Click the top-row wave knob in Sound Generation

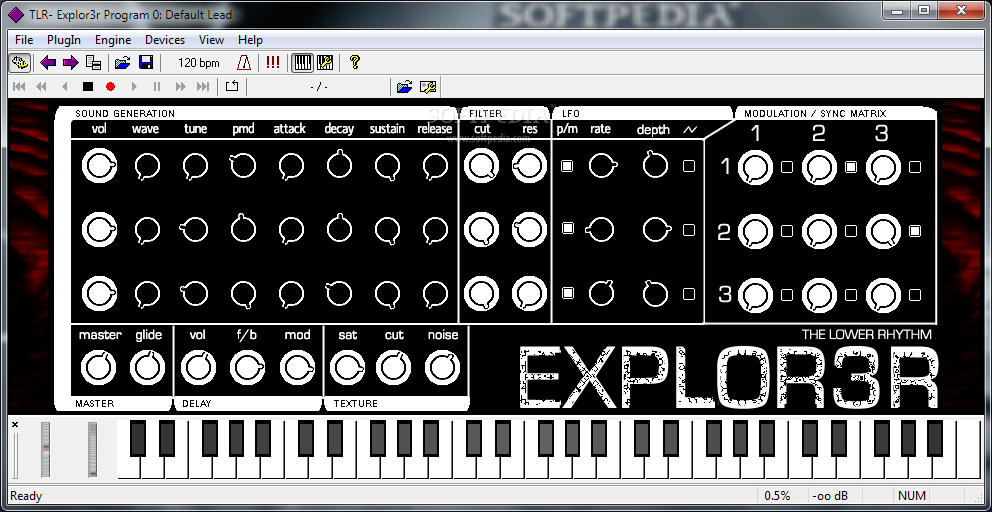(x=147, y=166)
